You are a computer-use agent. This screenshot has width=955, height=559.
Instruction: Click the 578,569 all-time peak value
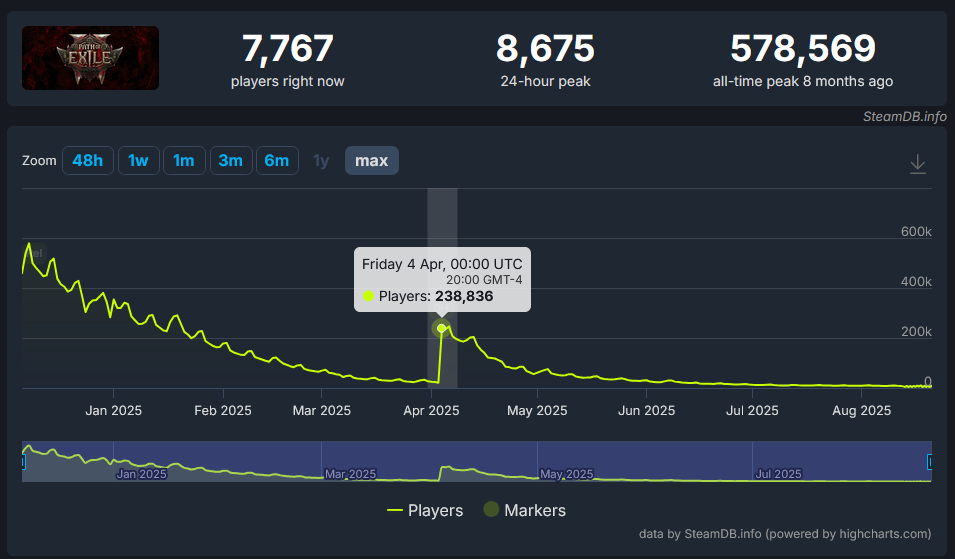pos(803,49)
